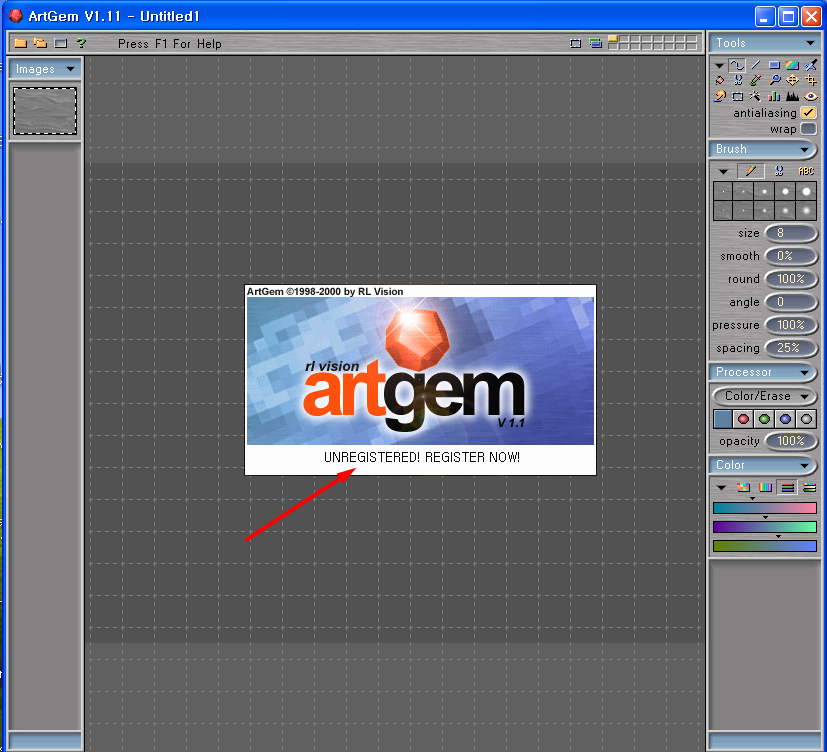Select the three-bar RGB slider mode
The height and width of the screenshot is (752, 827).
coord(787,487)
